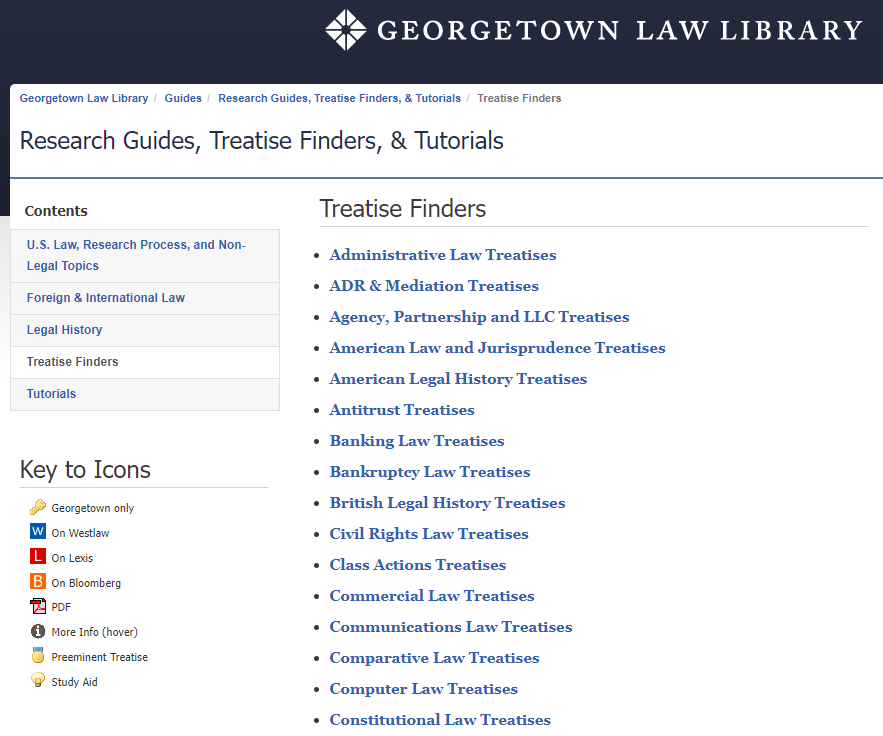Click the Georgetown Law Library breadcrumb

[84, 98]
